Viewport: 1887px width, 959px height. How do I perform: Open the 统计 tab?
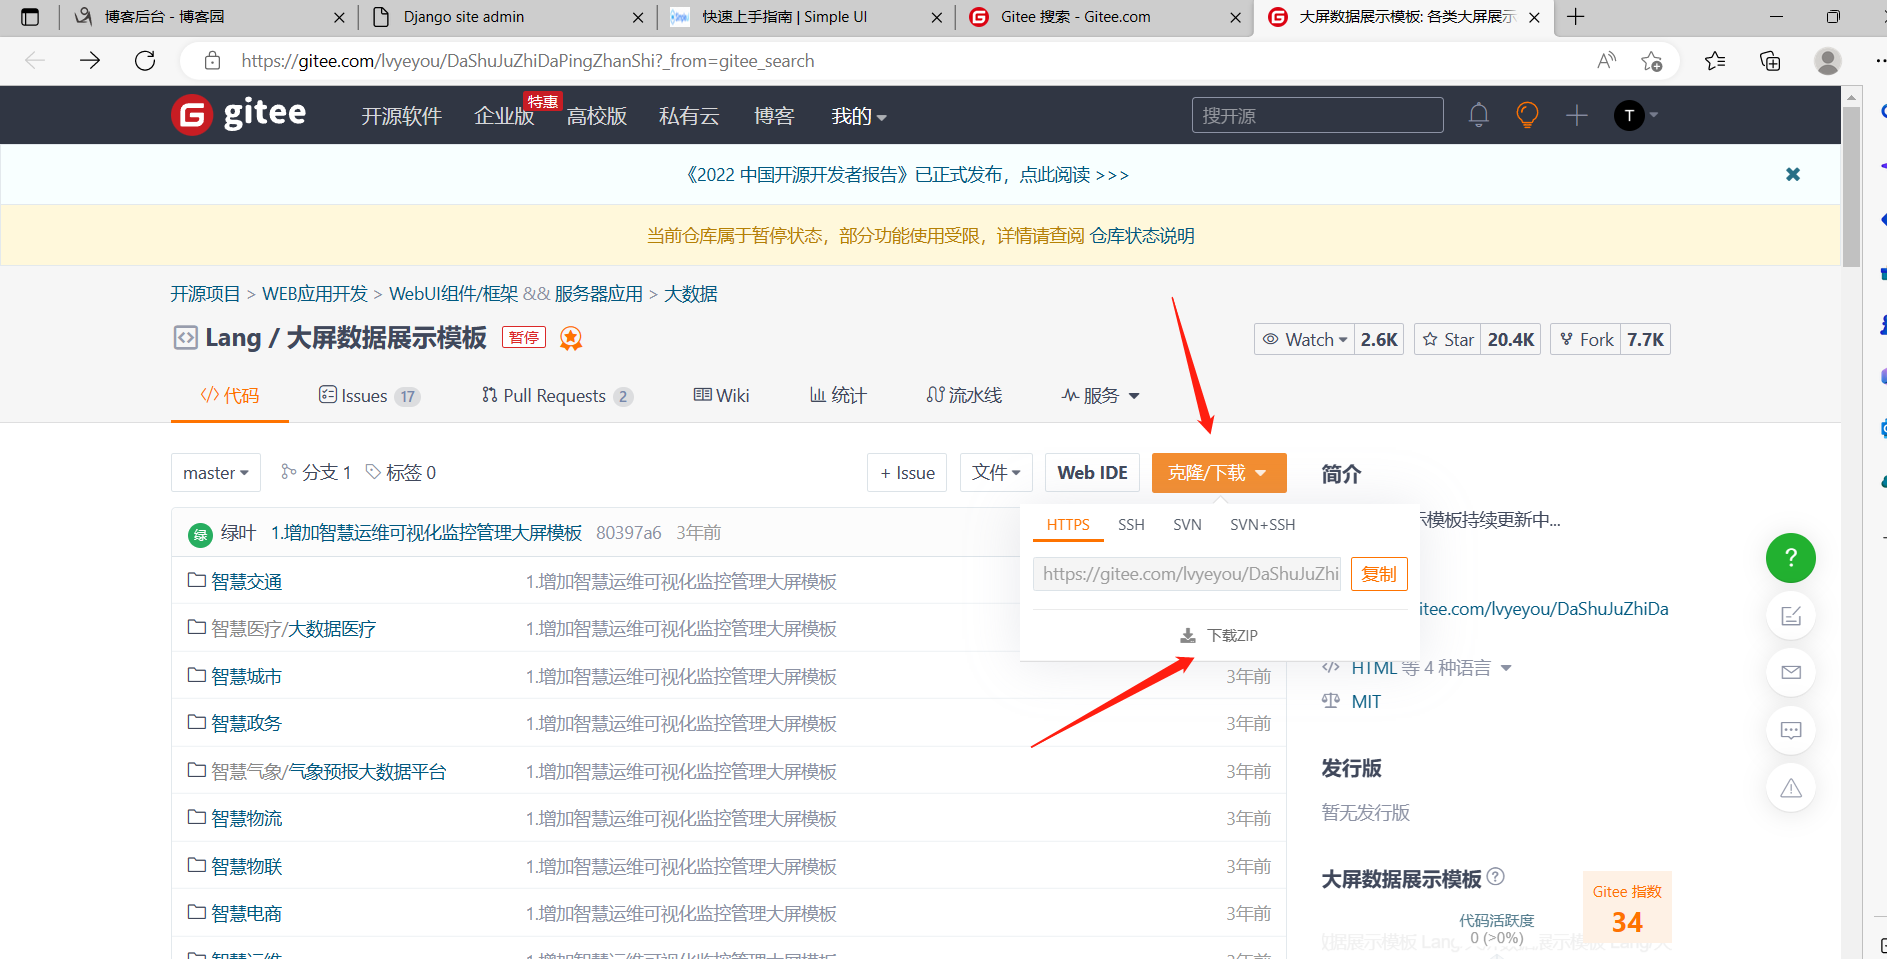[838, 396]
